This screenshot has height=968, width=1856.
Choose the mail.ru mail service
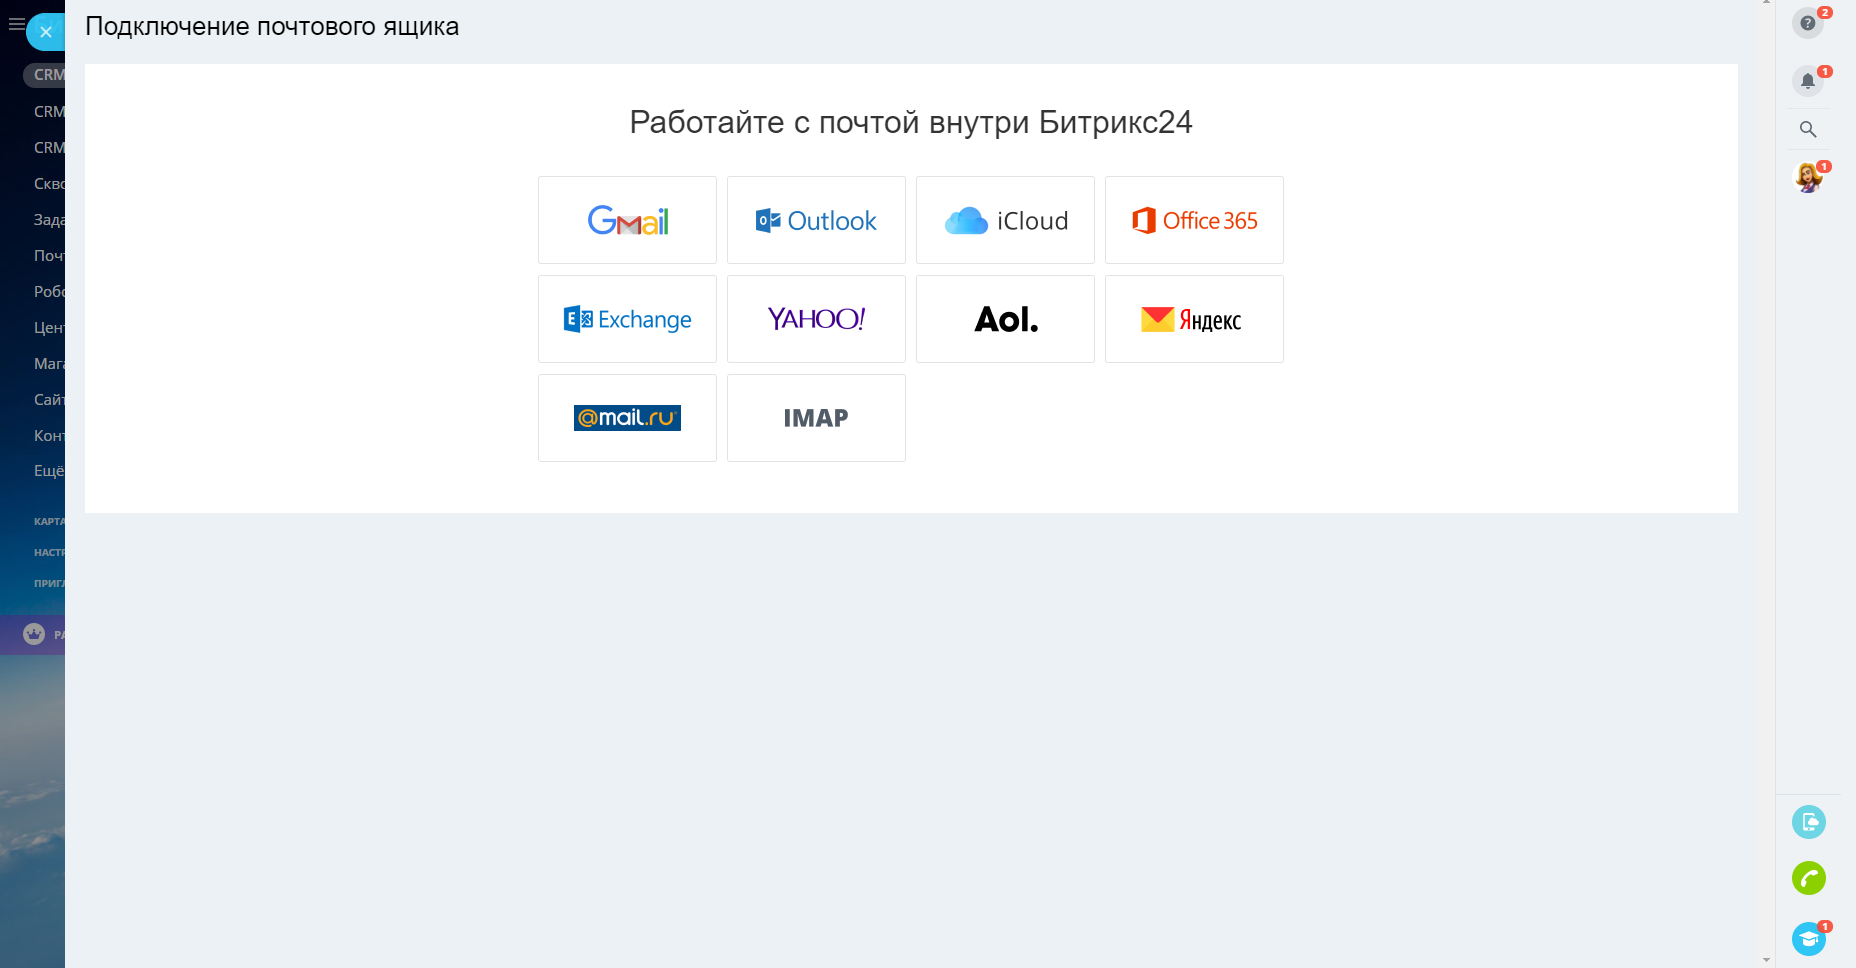627,418
